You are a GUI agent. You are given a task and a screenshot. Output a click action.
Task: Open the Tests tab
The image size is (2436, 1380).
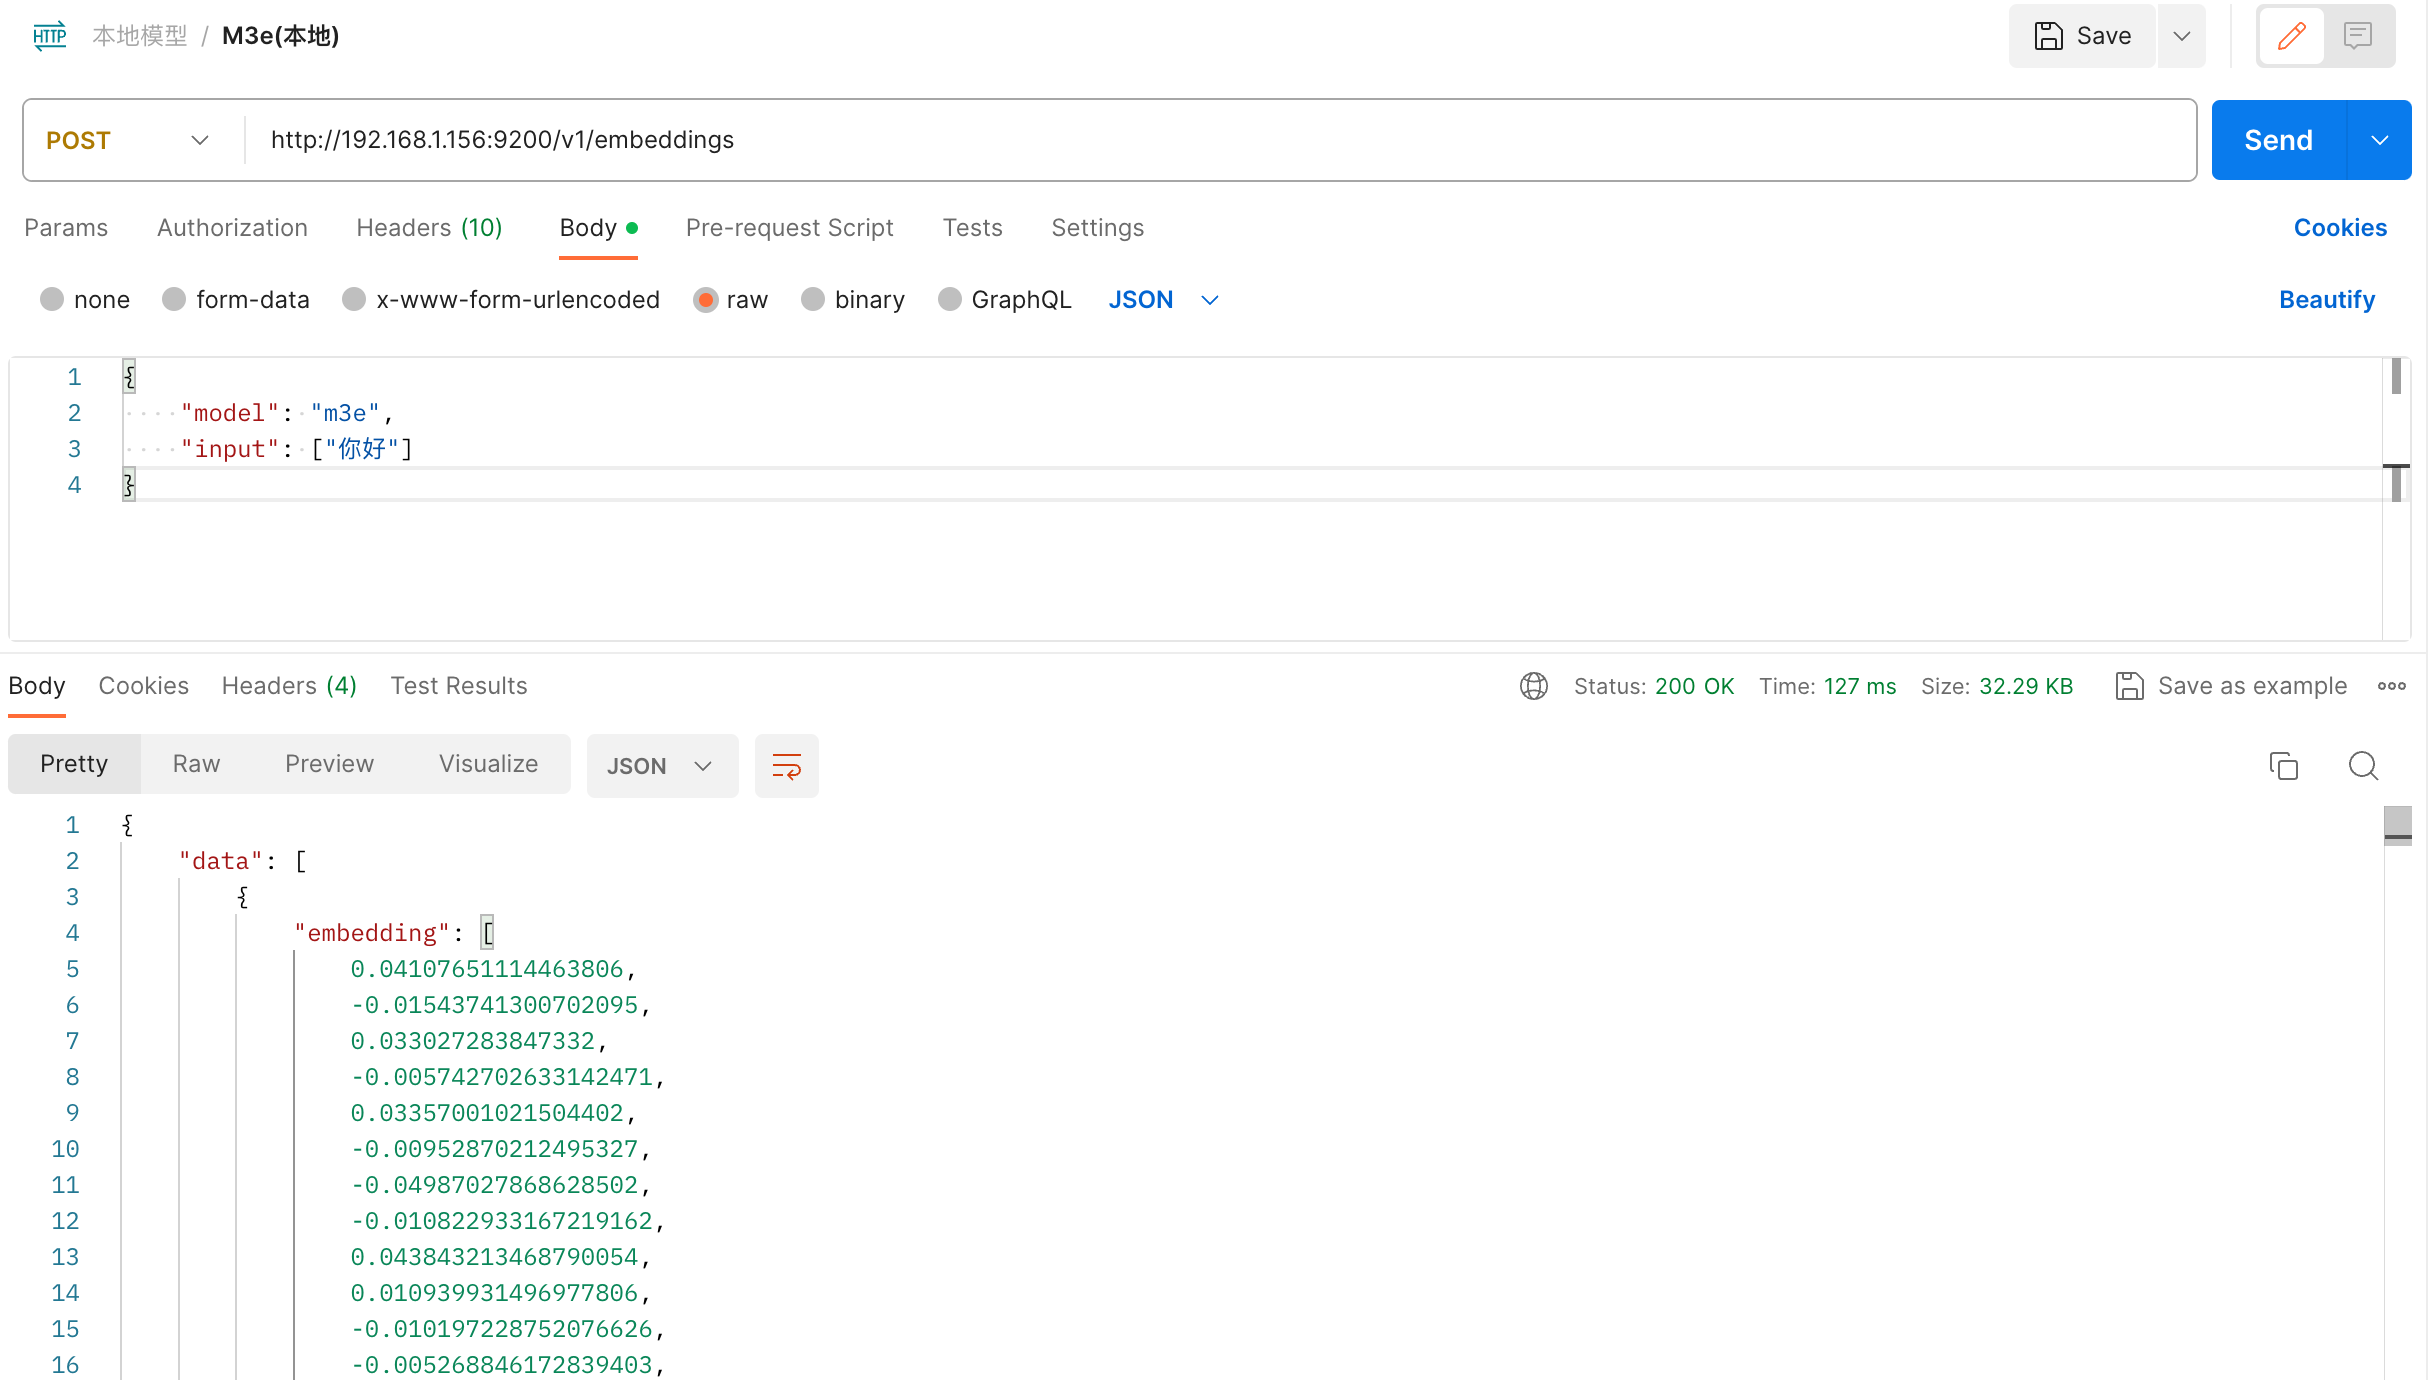972,228
